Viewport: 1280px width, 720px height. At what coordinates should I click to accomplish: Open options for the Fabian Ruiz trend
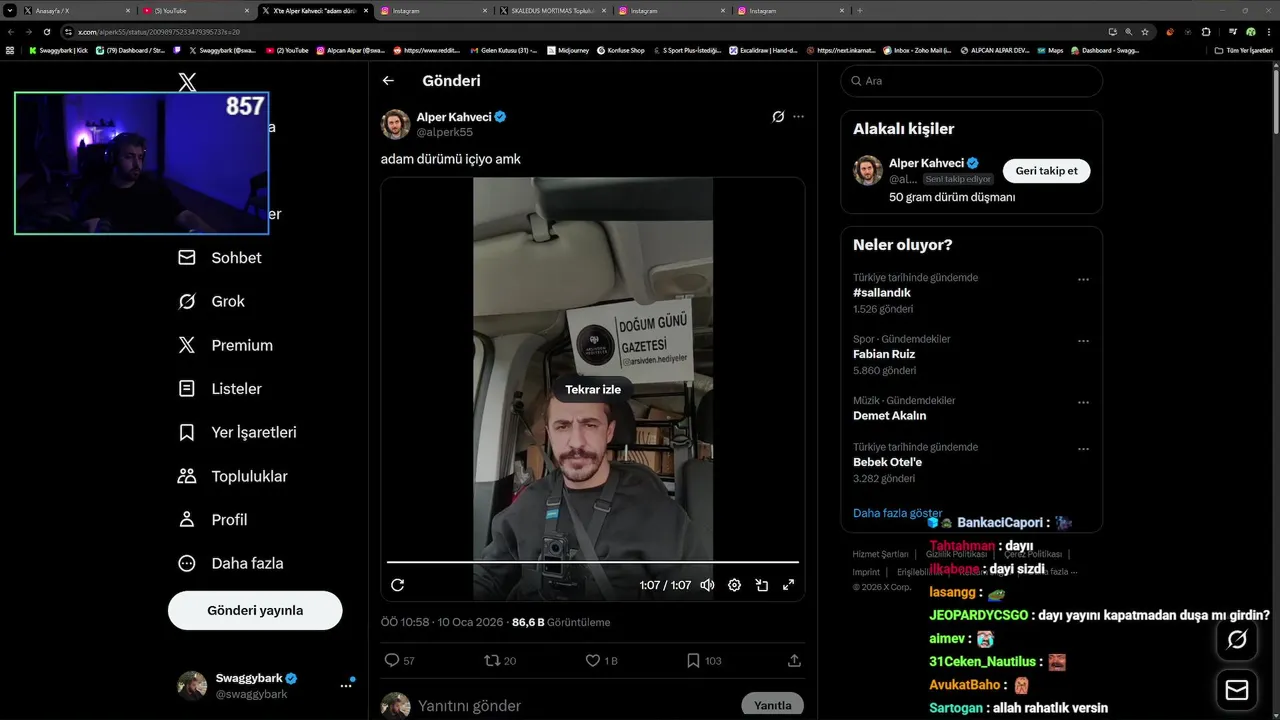click(x=1083, y=341)
